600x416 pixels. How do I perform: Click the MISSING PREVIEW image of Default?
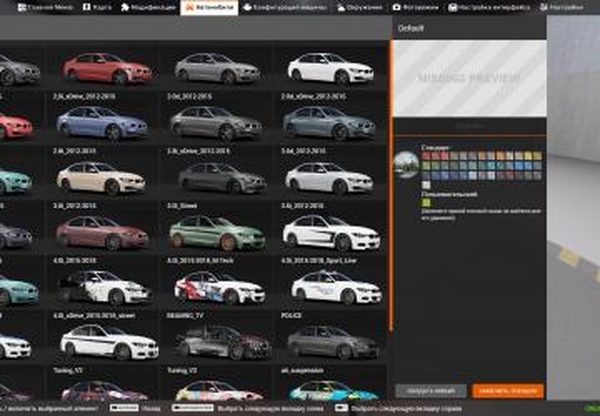point(470,78)
